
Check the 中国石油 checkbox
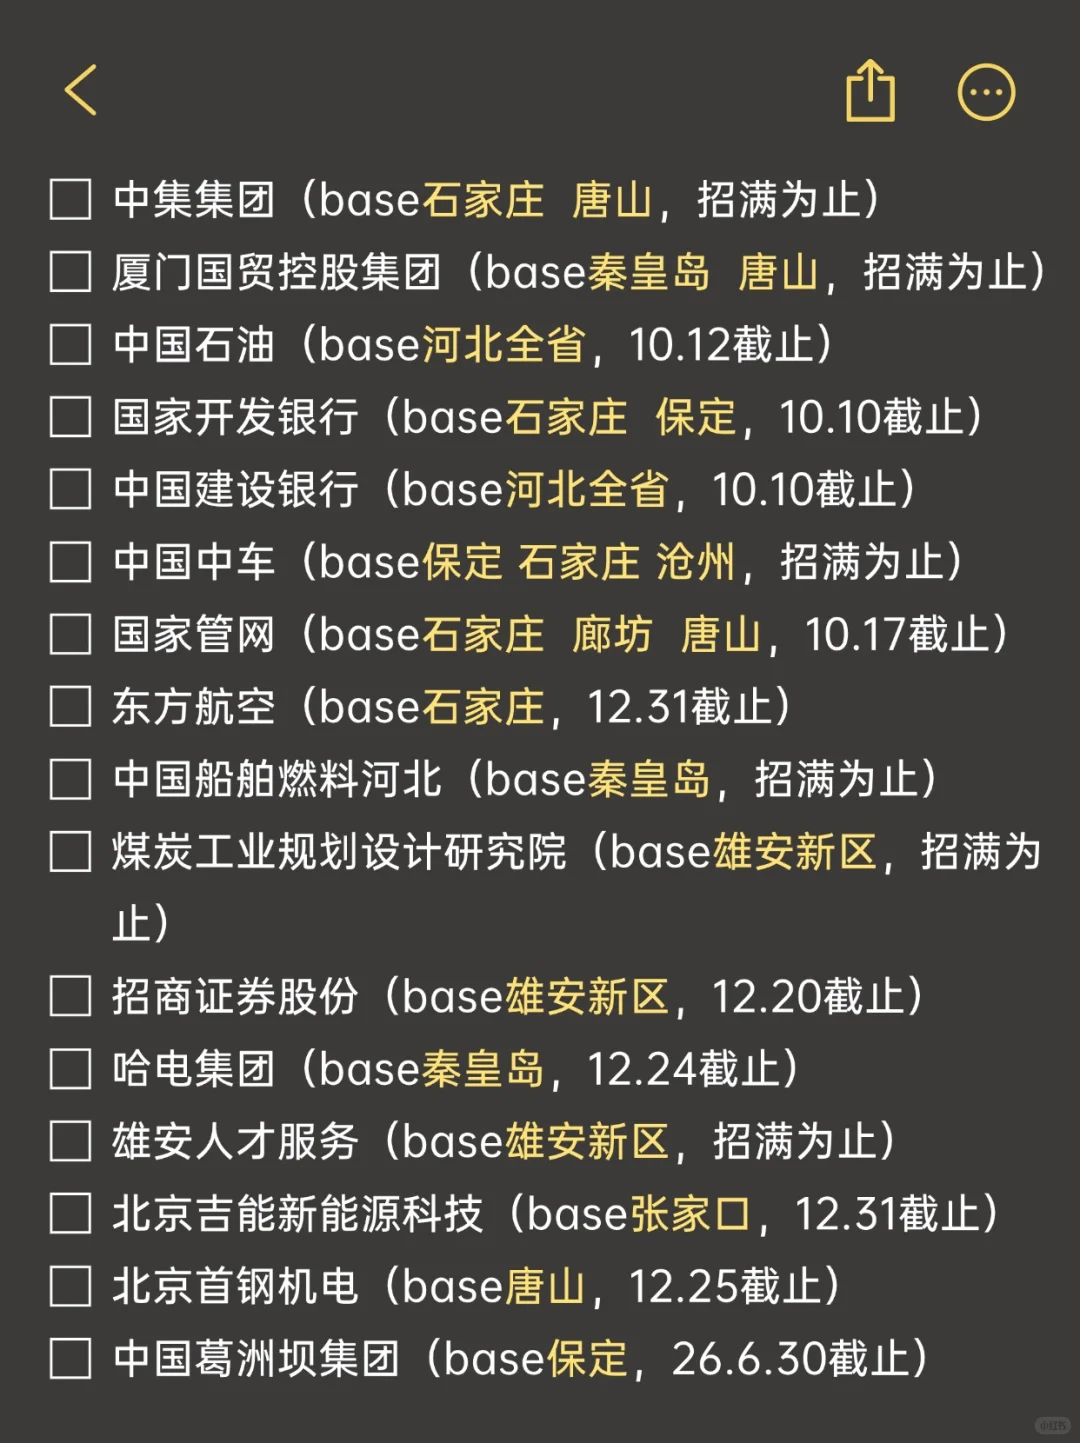point(71,345)
